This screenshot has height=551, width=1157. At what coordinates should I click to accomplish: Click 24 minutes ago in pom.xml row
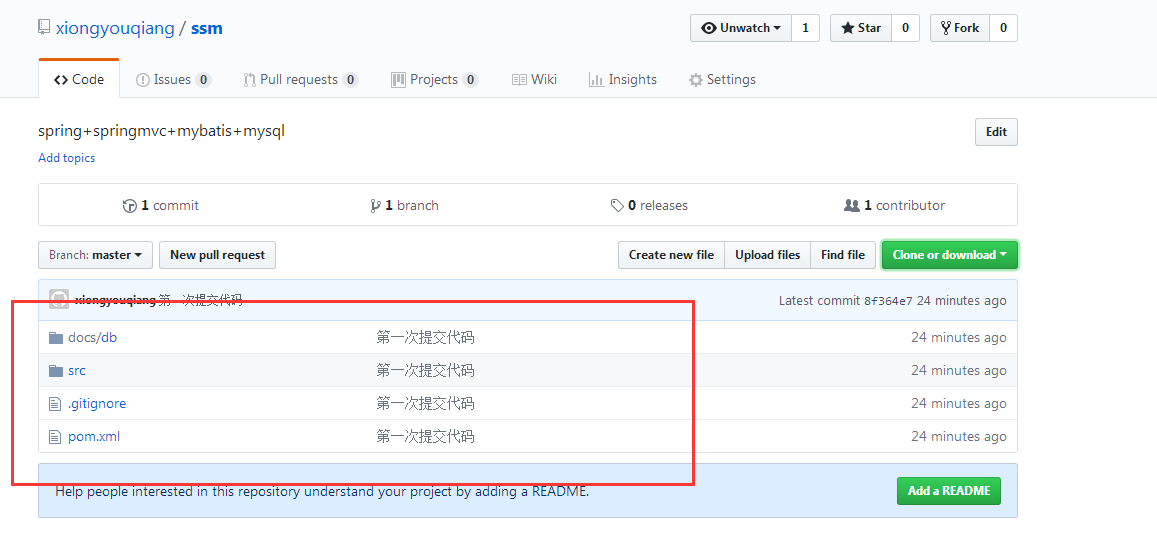click(x=959, y=437)
